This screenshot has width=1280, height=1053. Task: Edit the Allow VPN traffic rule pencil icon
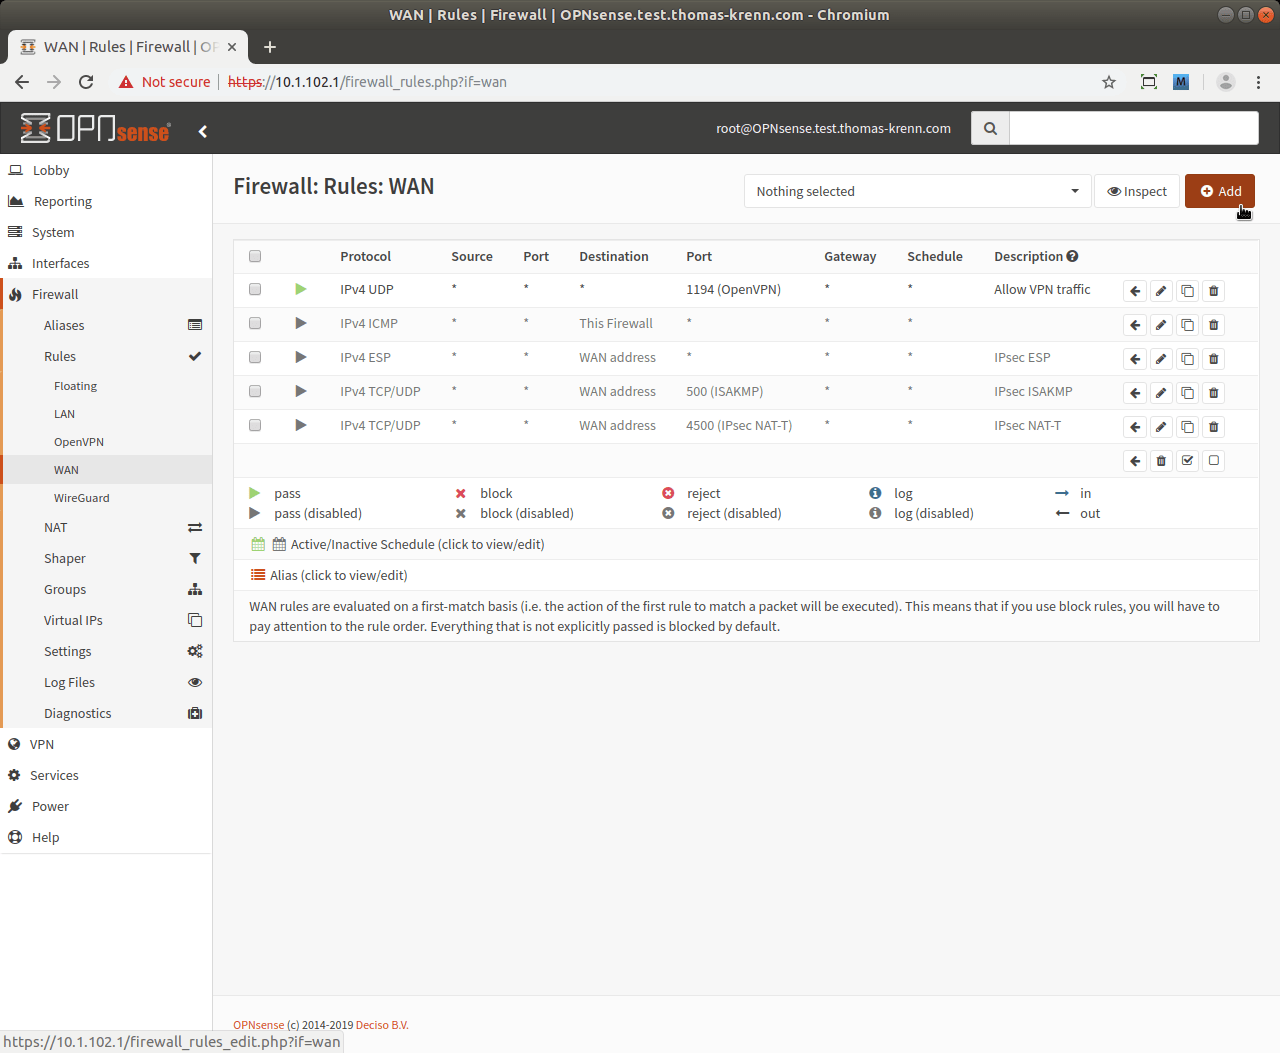(x=1161, y=291)
